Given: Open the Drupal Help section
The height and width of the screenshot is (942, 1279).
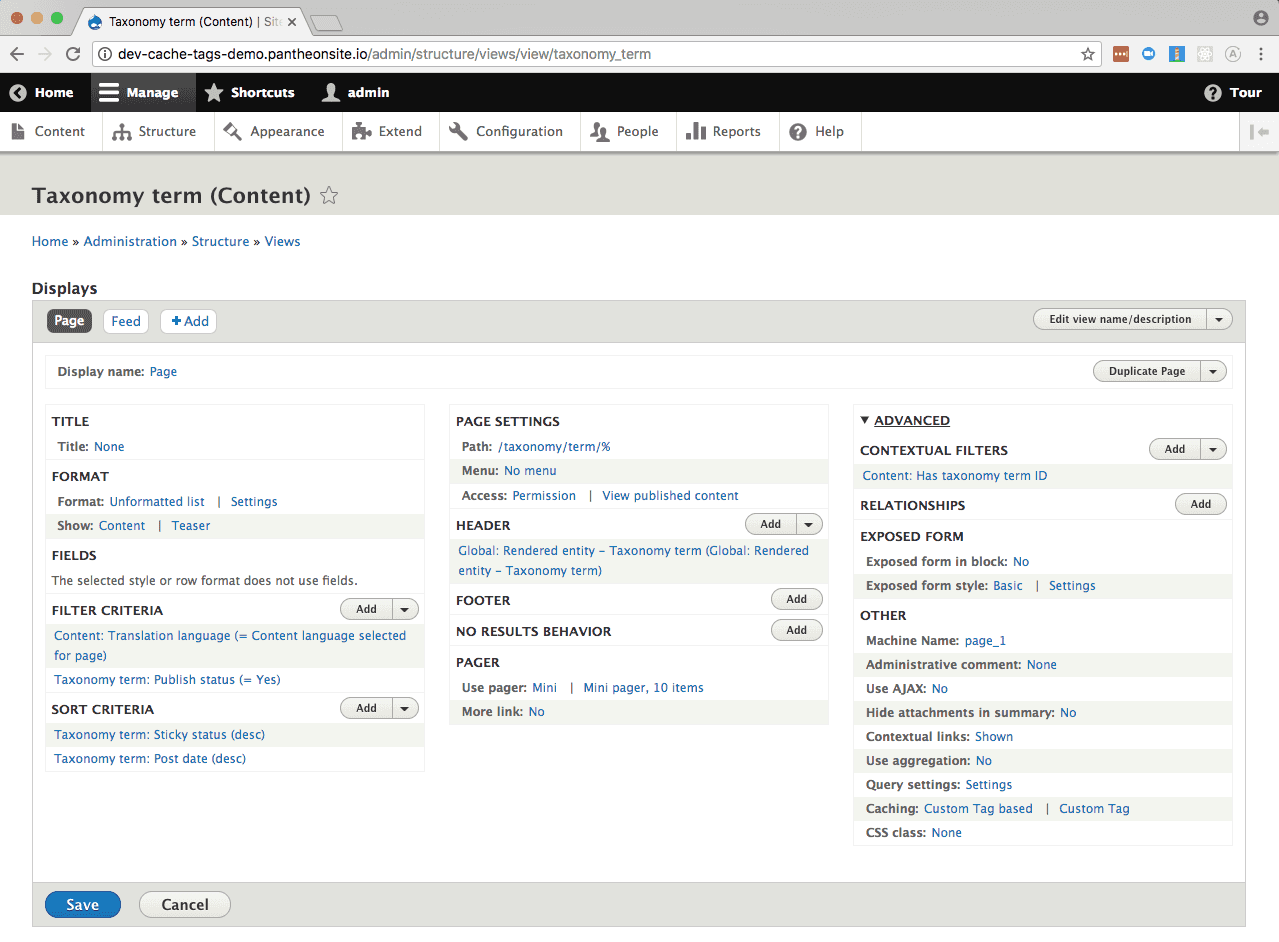Looking at the screenshot, I should point(828,131).
